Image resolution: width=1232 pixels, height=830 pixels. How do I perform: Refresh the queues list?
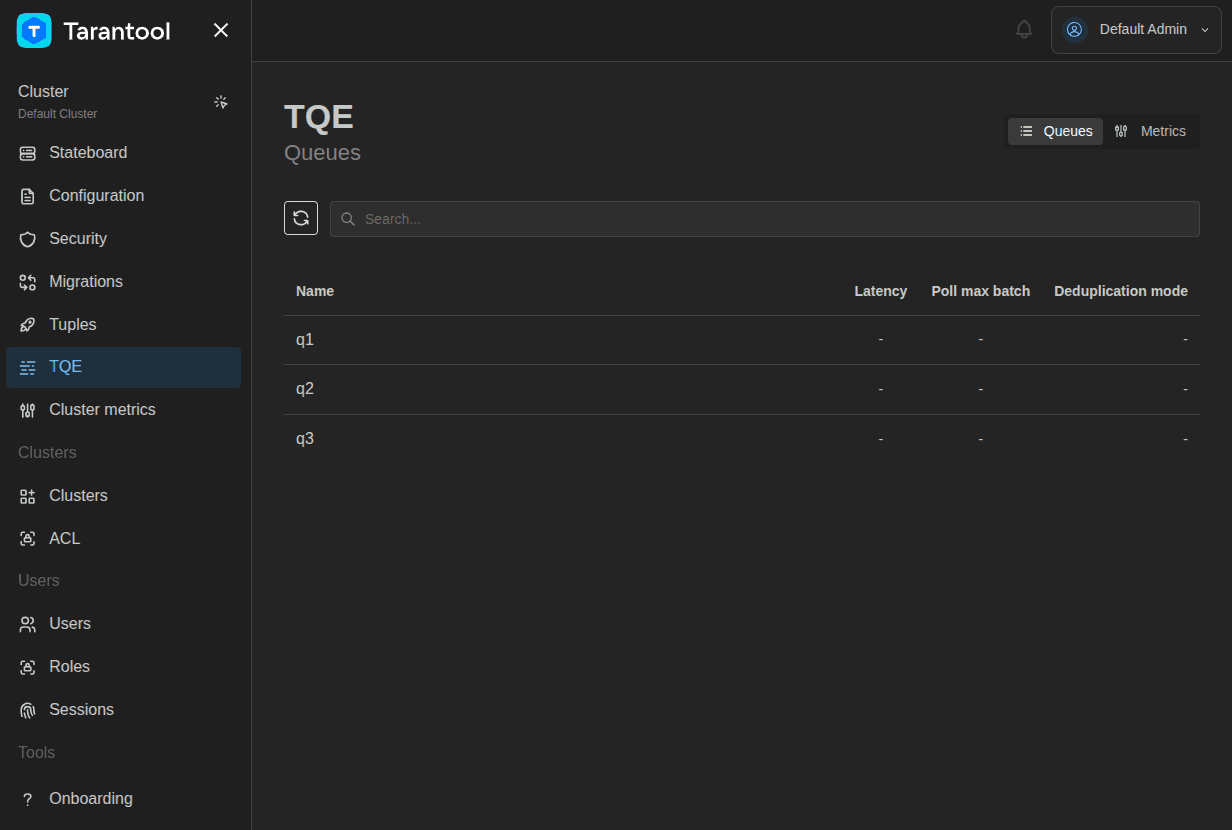pos(301,218)
